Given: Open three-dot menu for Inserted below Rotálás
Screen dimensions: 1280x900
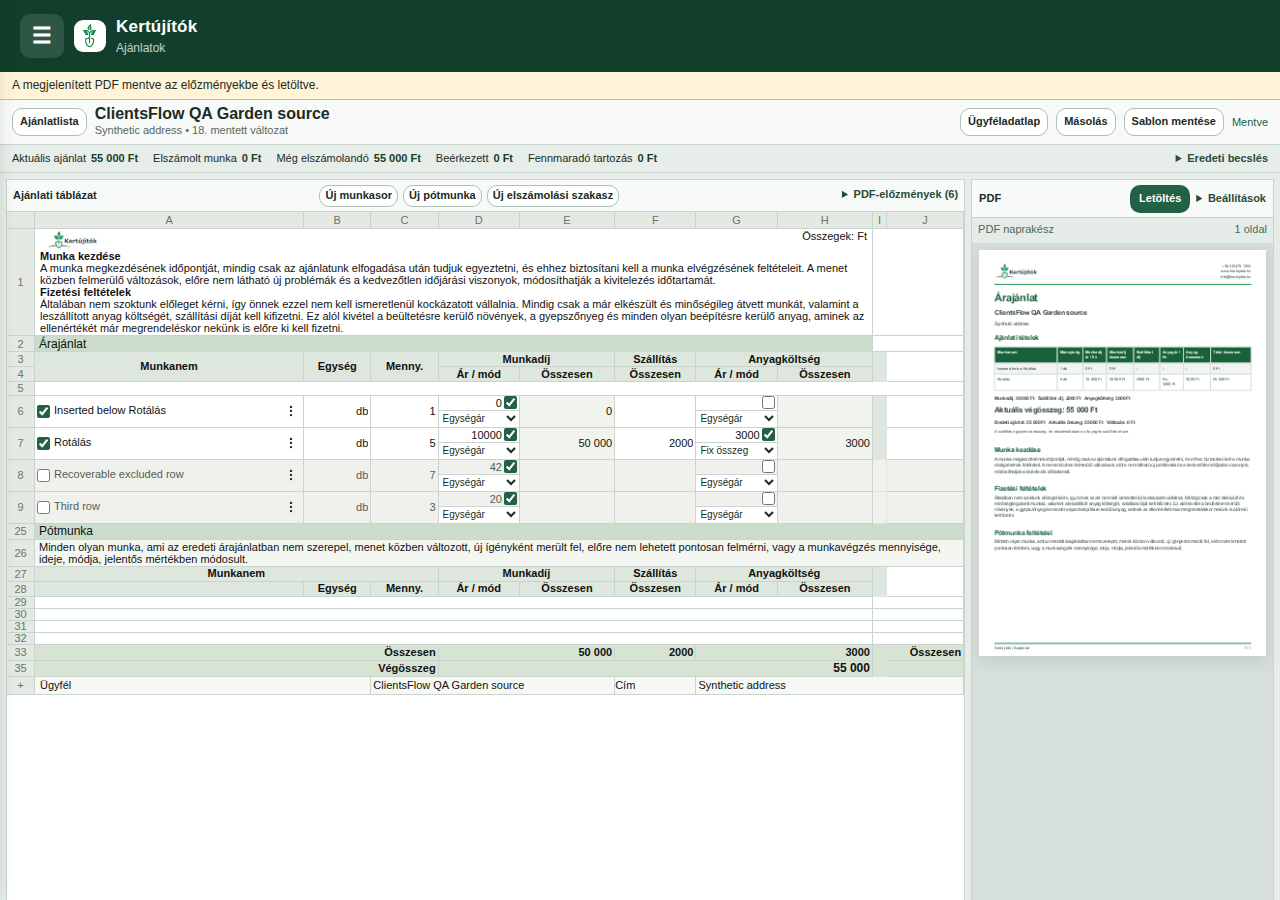Looking at the screenshot, I should tap(291, 411).
